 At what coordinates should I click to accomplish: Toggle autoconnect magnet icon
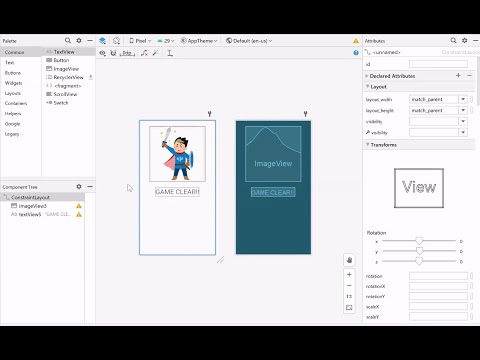coord(113,53)
